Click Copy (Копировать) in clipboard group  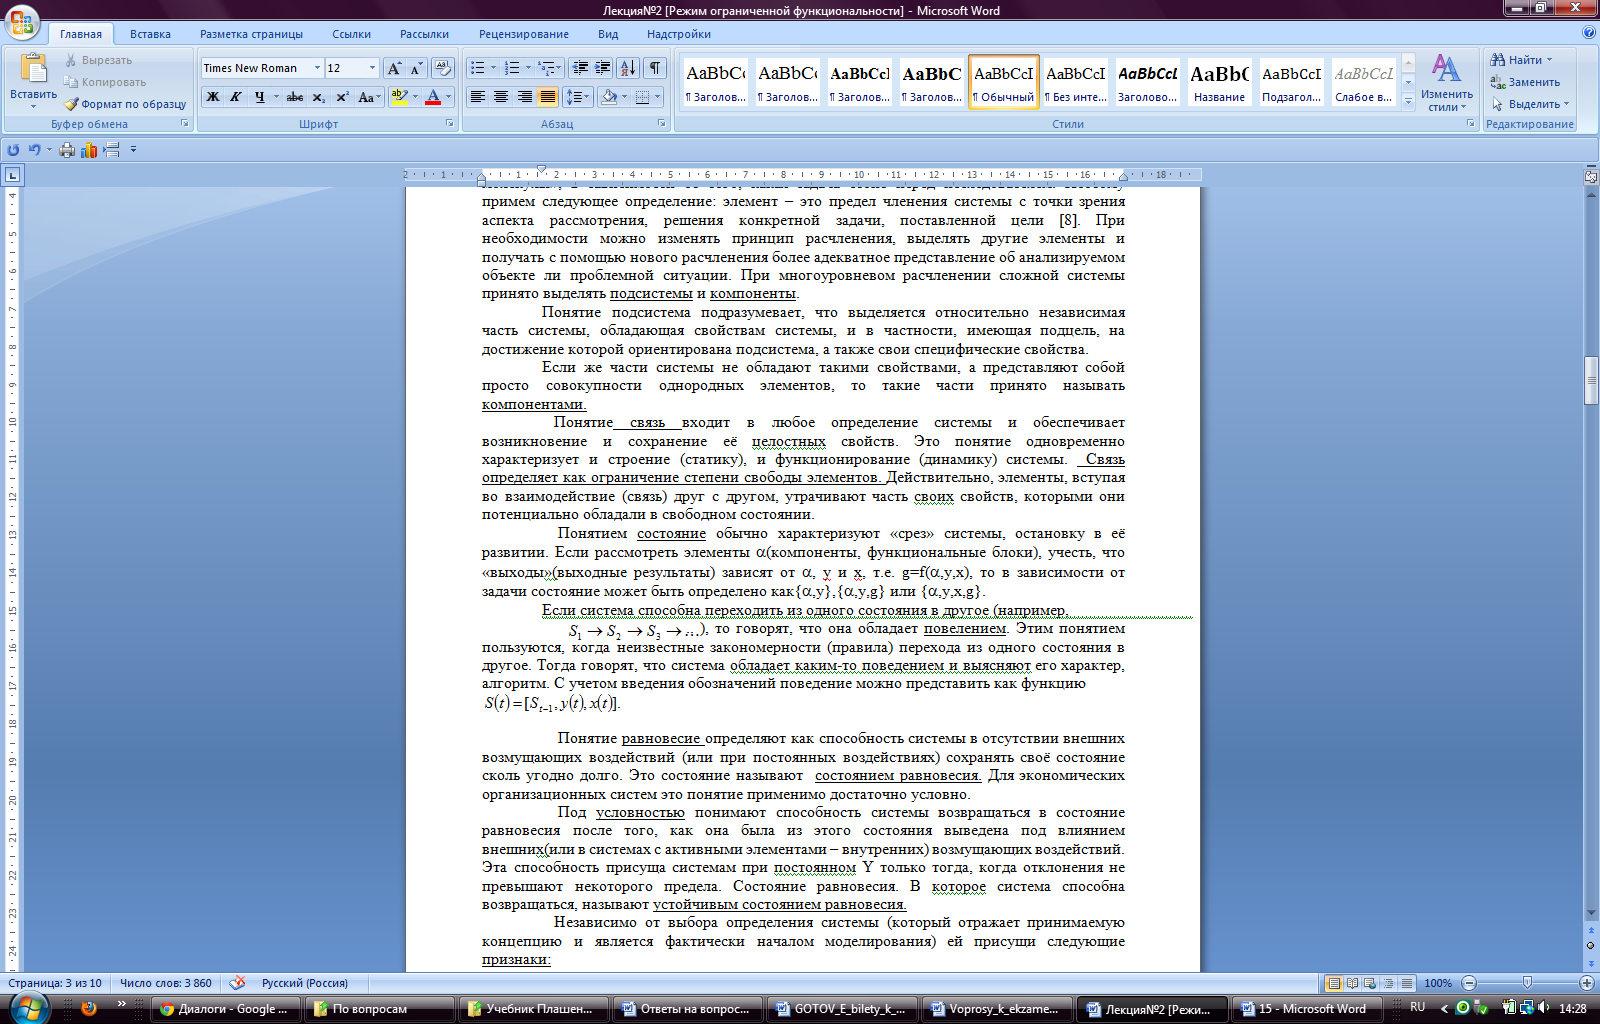(105, 82)
